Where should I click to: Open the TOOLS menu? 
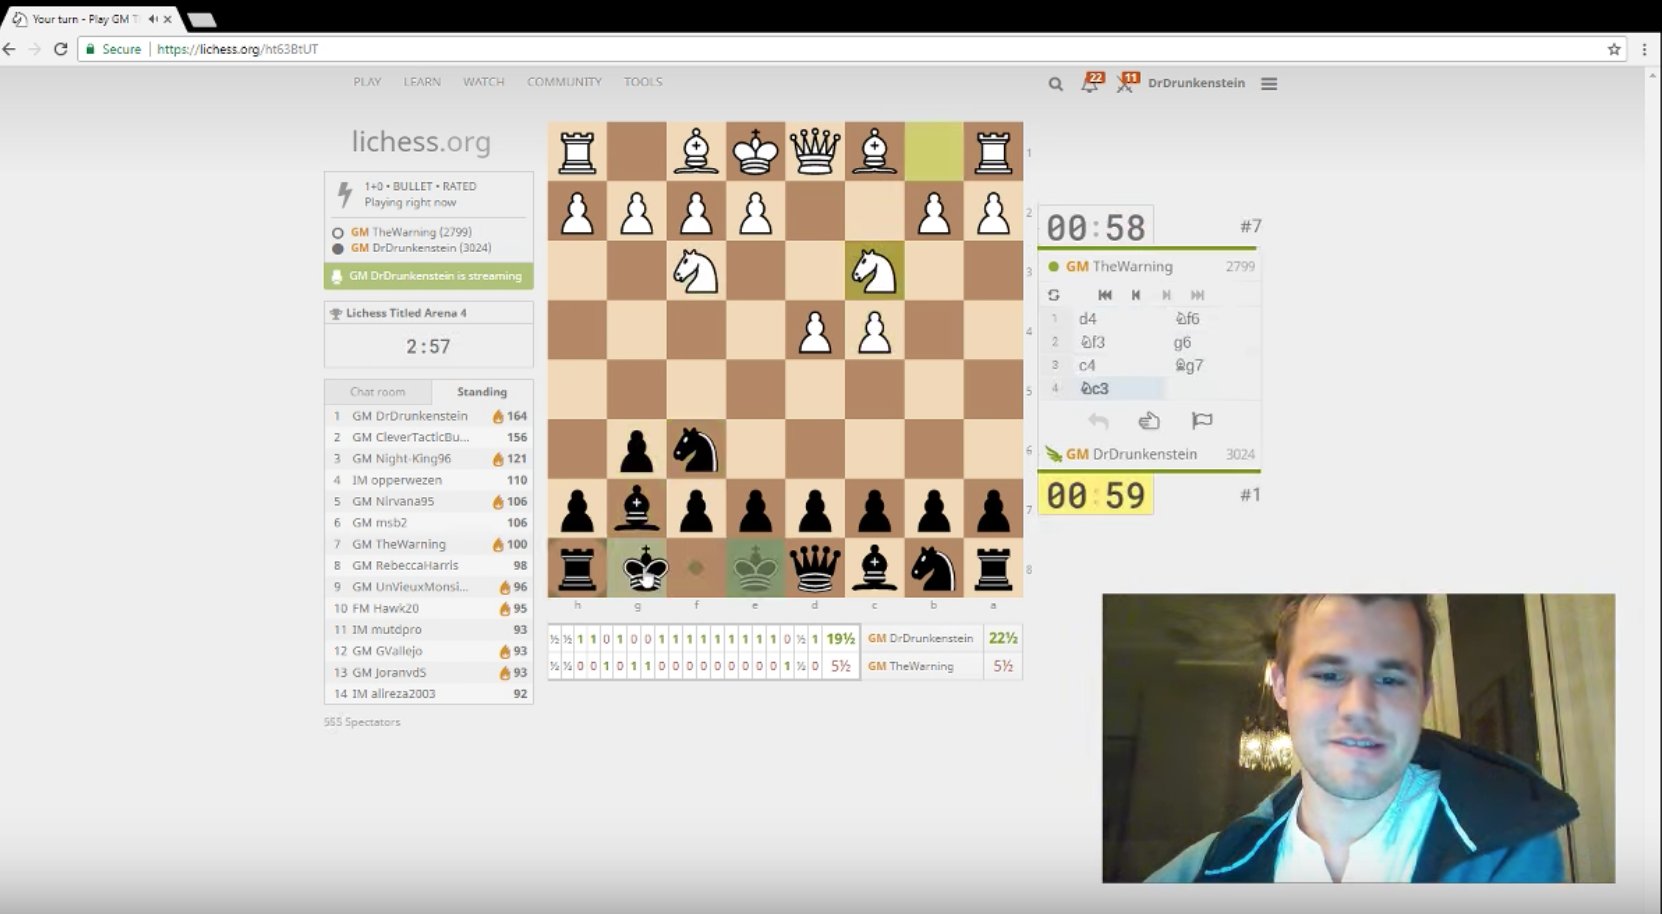coord(643,82)
